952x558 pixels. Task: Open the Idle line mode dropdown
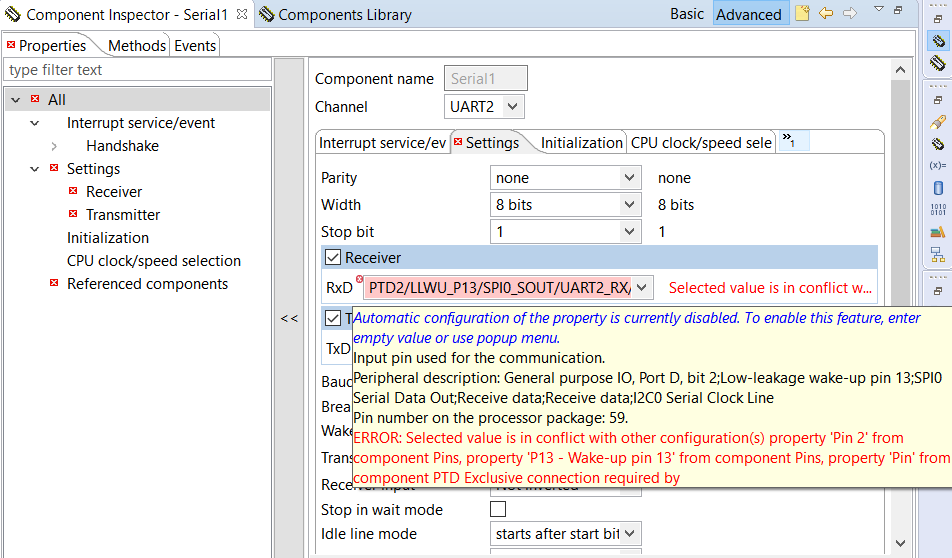[x=630, y=534]
